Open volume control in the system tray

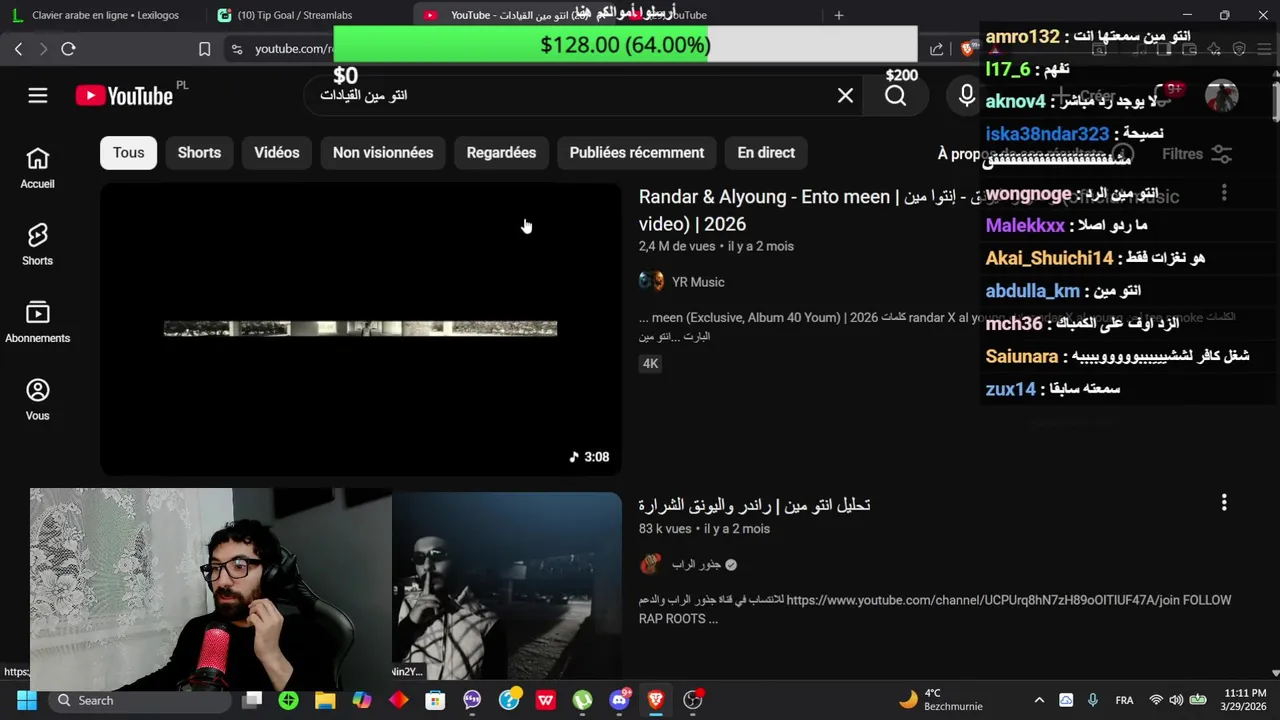[1176, 700]
